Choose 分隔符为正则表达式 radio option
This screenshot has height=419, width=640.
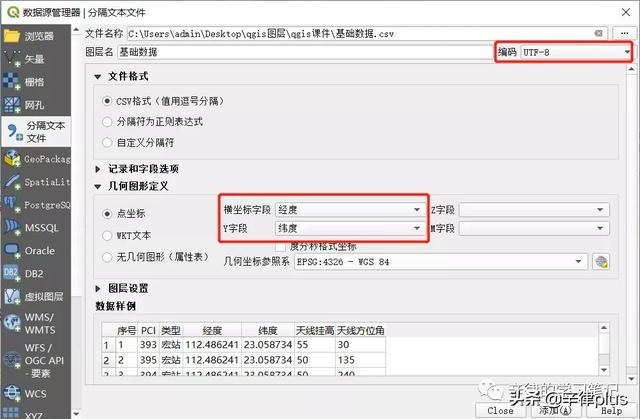point(108,121)
